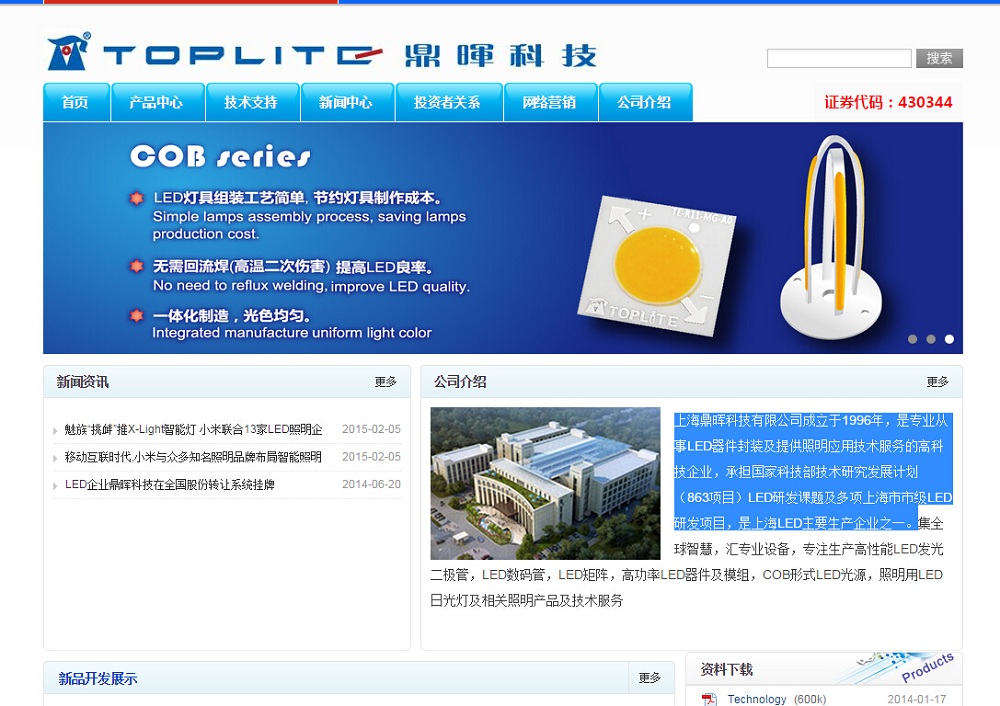Click highlighted company introduction paragraph
This screenshot has height=706, width=1000.
[812, 472]
